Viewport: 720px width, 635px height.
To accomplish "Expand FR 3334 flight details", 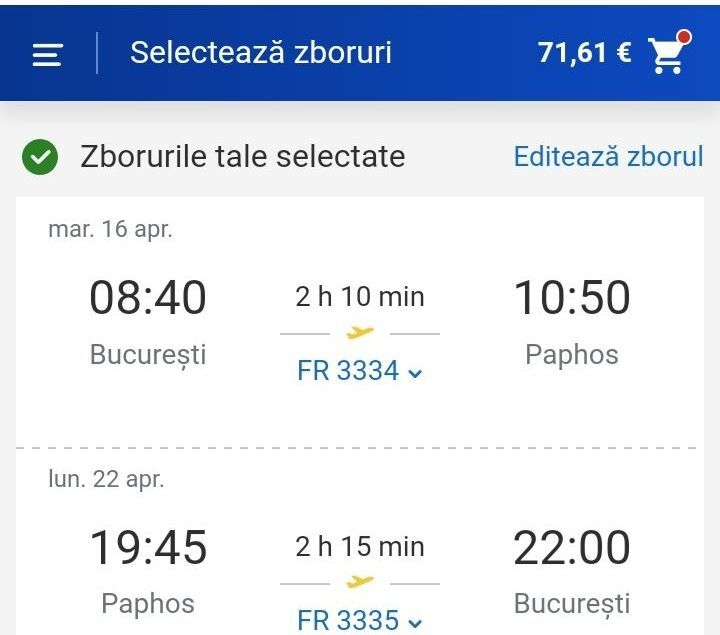I will [360, 371].
